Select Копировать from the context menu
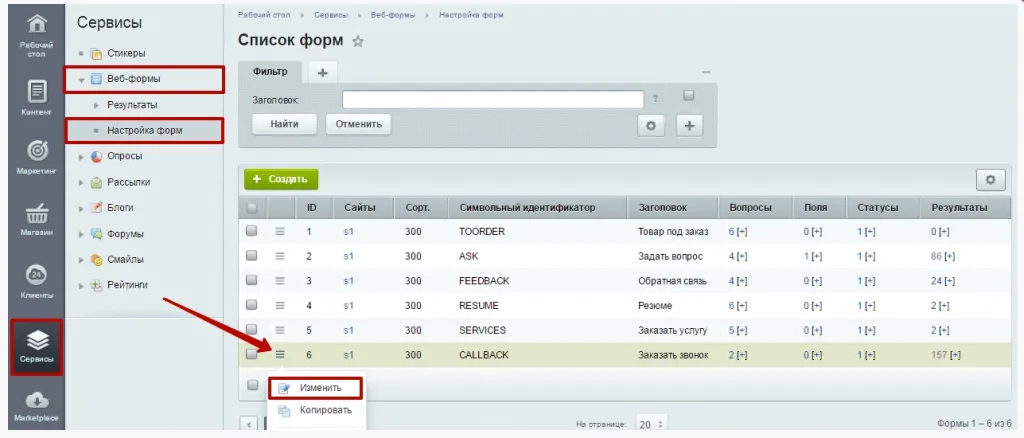The width and height of the screenshot is (1024, 438). 324,410
